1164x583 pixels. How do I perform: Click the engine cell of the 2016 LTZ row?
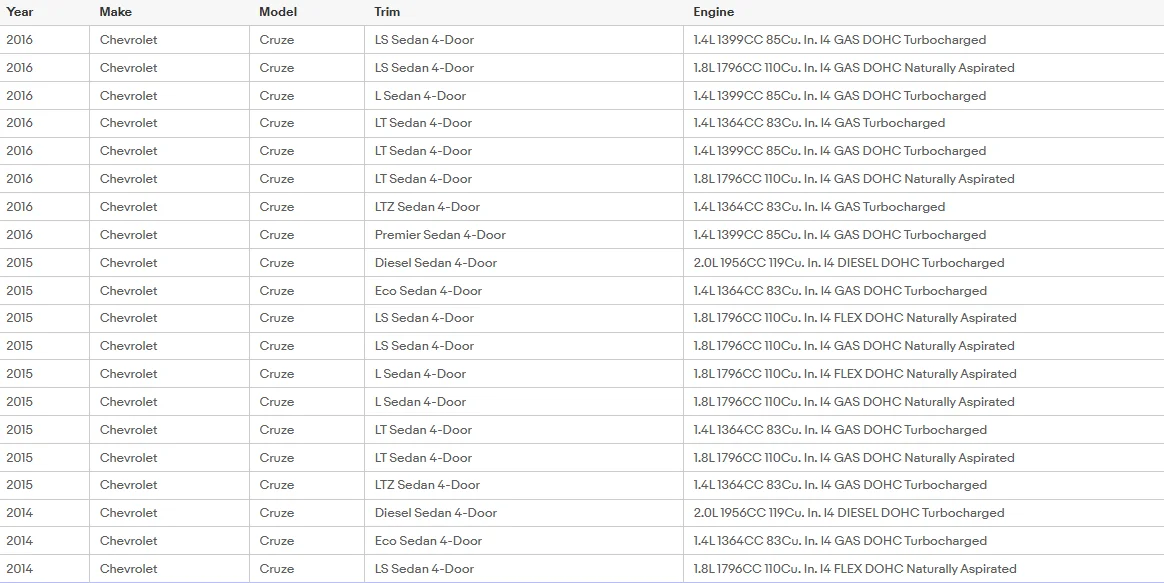pos(819,206)
